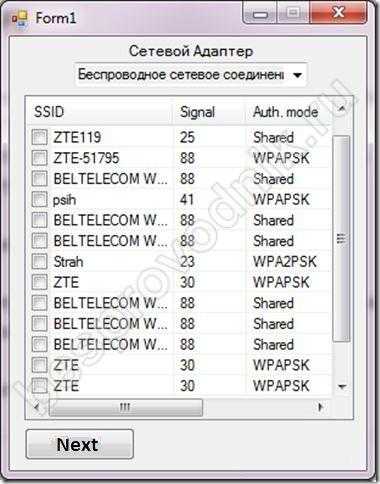380x484 pixels.
Task: Sort by the SSID column header
Action: (x=99, y=112)
